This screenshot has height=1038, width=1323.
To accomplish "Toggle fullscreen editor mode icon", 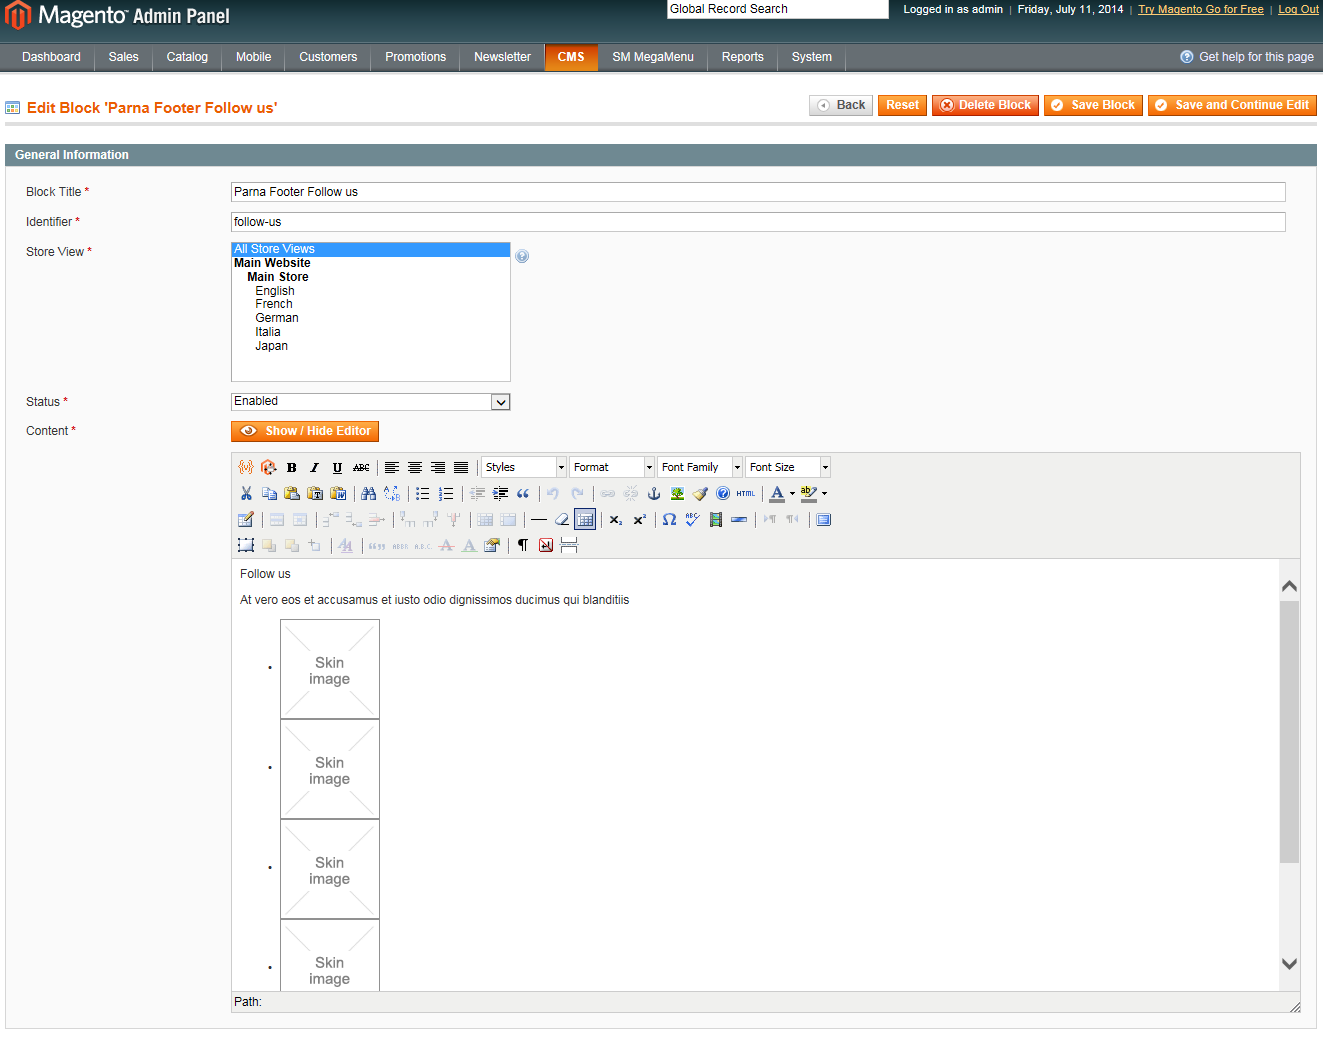I will [823, 519].
